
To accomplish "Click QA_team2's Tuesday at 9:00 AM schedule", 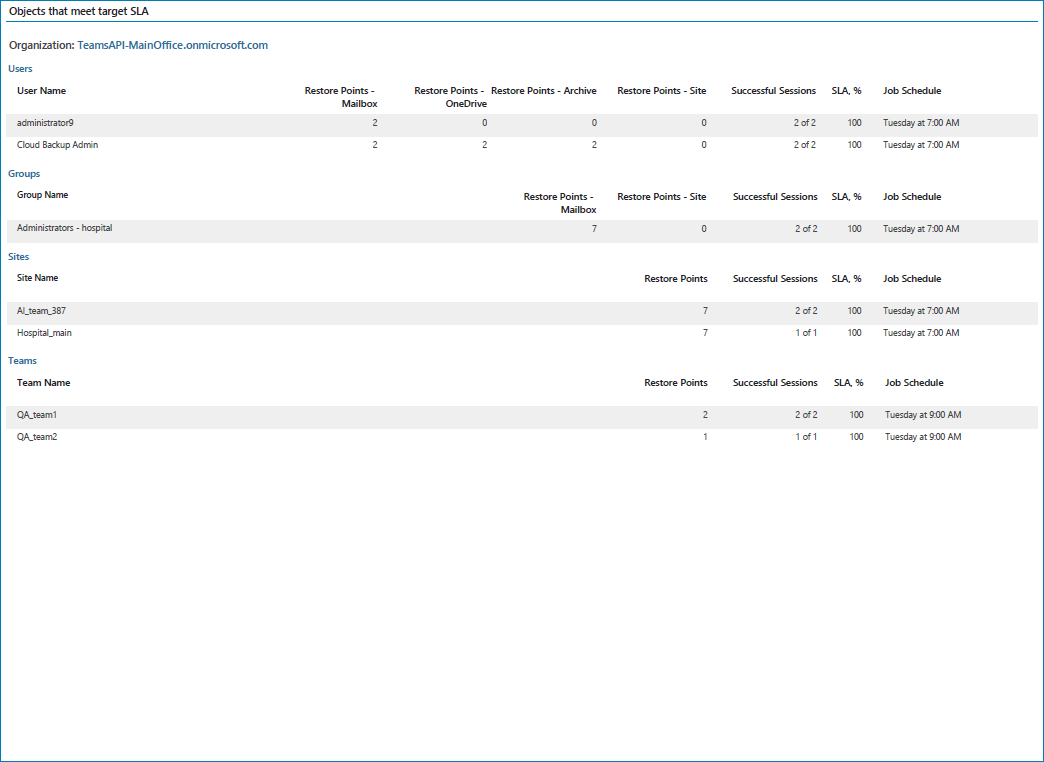I will [923, 437].
